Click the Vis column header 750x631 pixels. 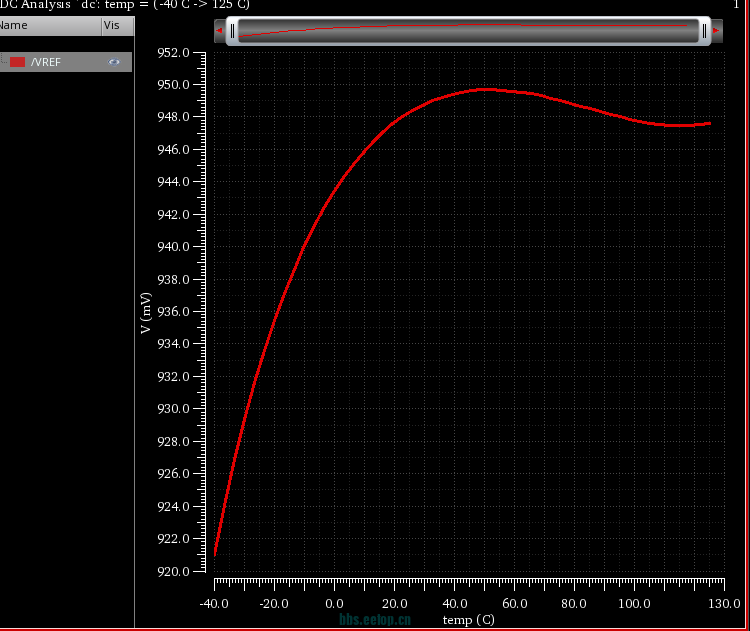[x=118, y=26]
